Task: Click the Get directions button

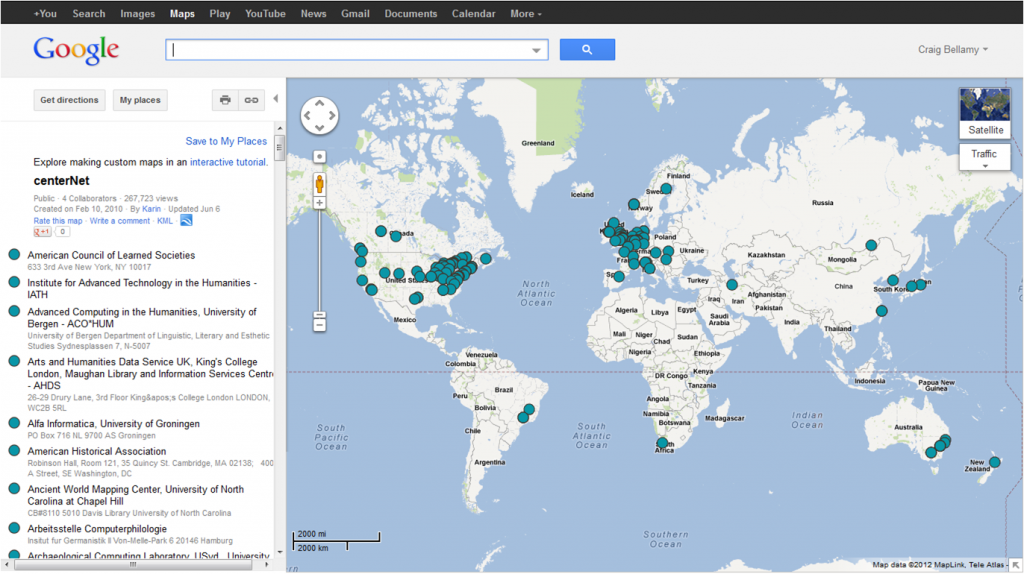Action: pos(69,100)
